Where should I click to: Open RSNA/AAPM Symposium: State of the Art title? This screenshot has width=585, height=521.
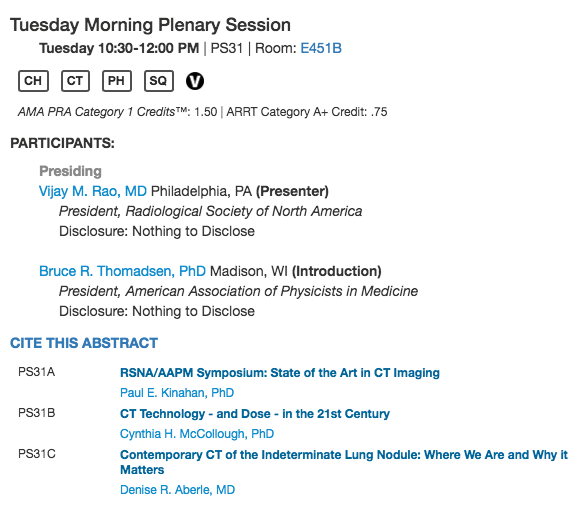pos(280,372)
